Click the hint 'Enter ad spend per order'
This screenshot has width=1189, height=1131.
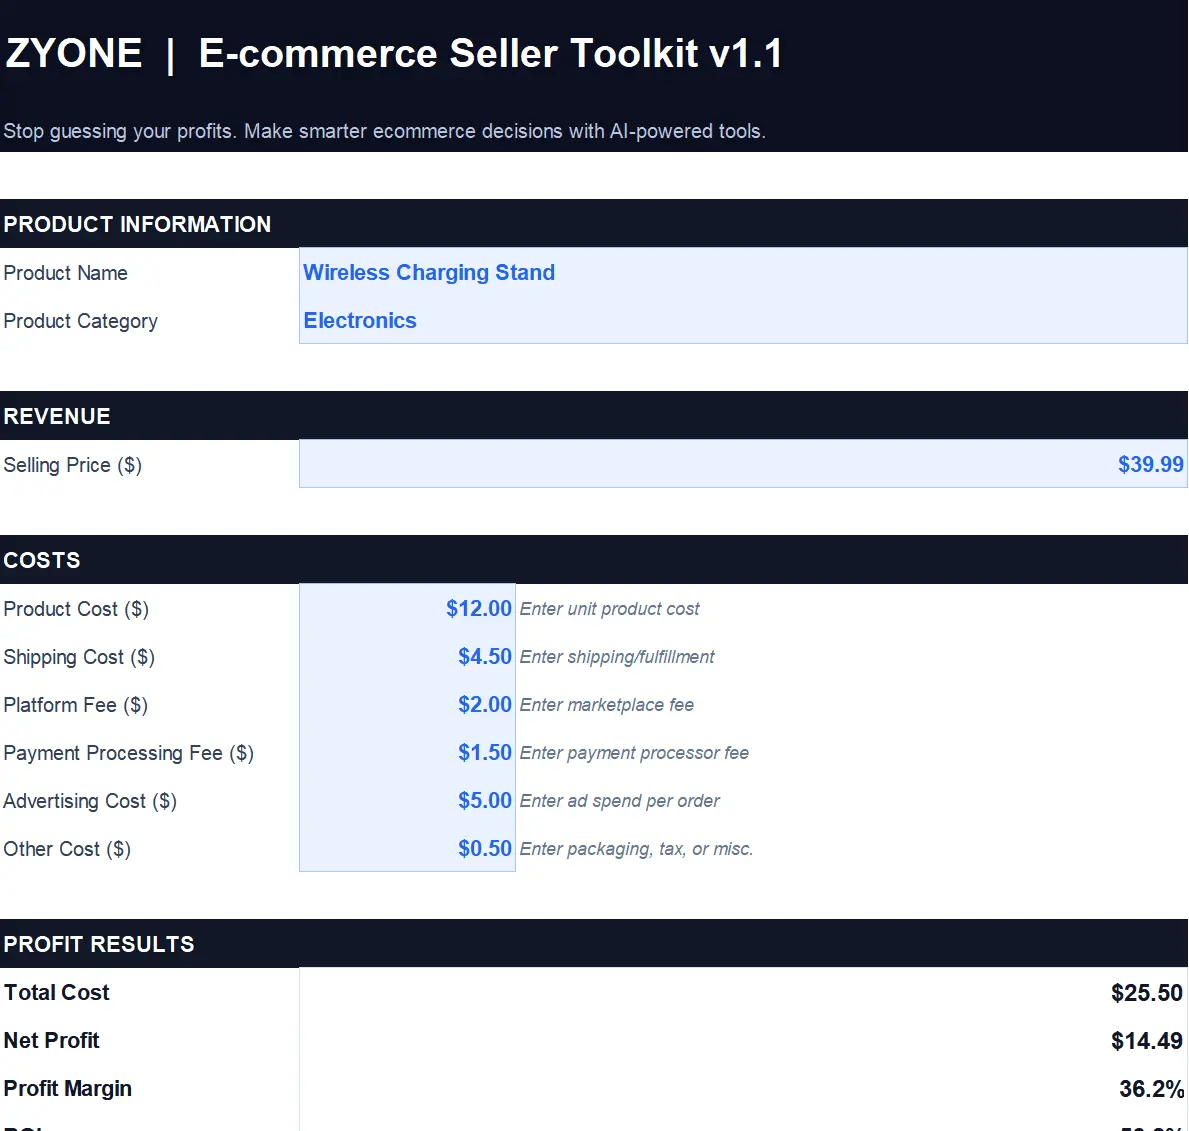[x=620, y=801]
